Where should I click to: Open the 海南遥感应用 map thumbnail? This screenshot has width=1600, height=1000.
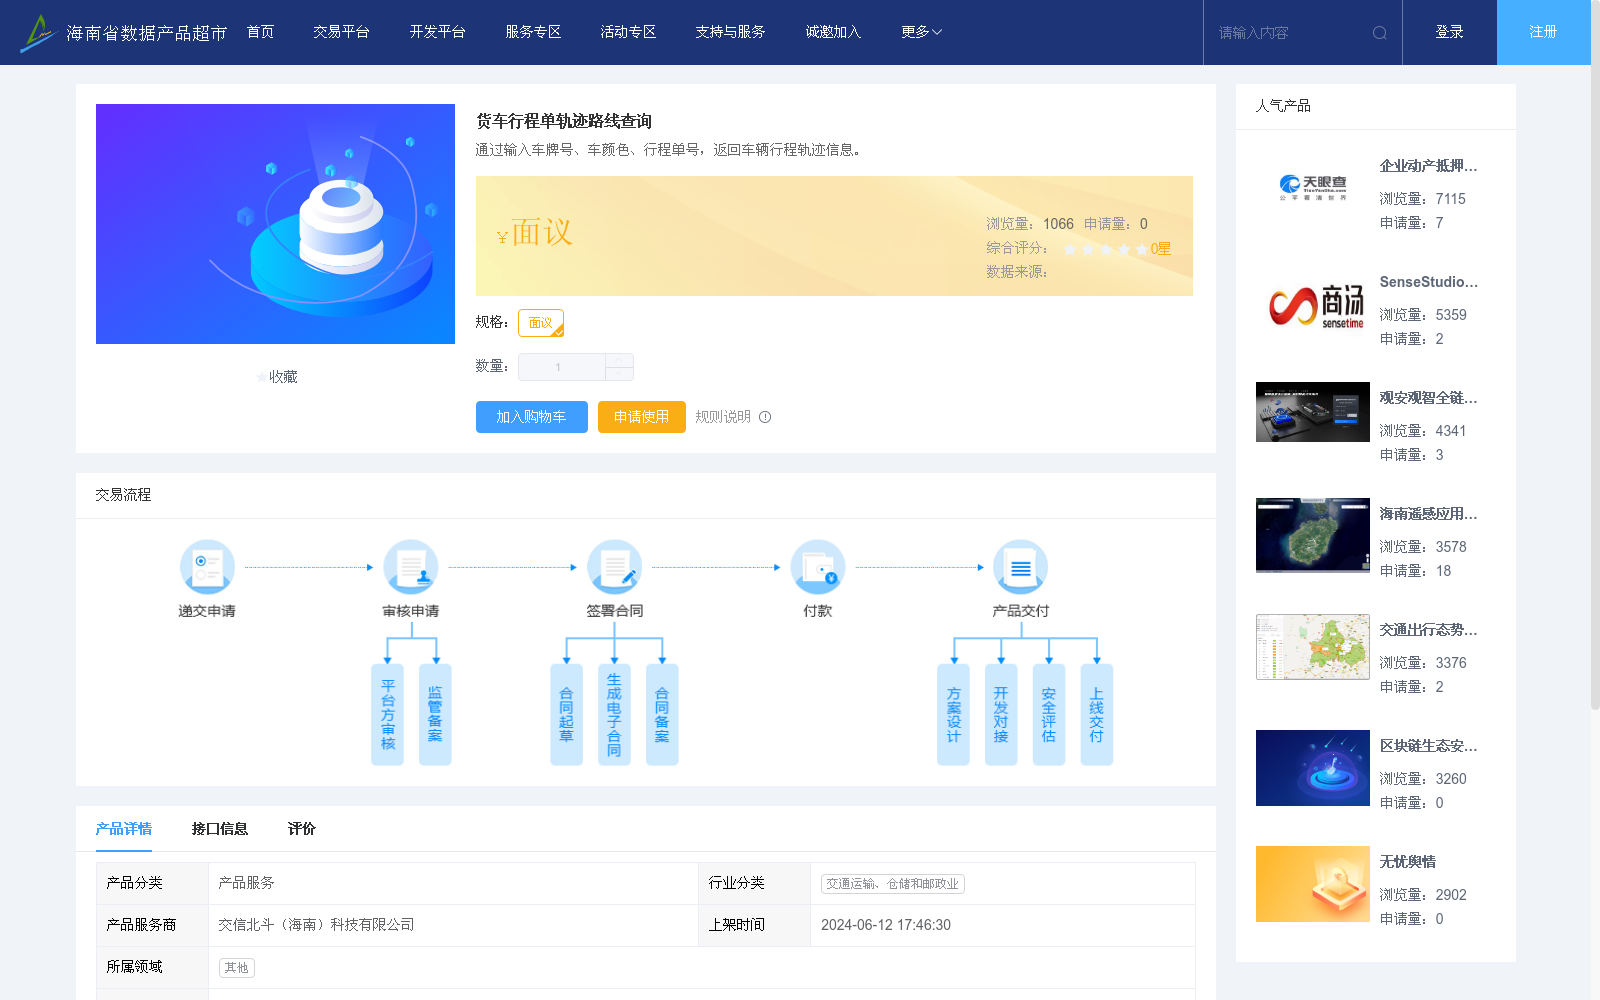pos(1313,535)
